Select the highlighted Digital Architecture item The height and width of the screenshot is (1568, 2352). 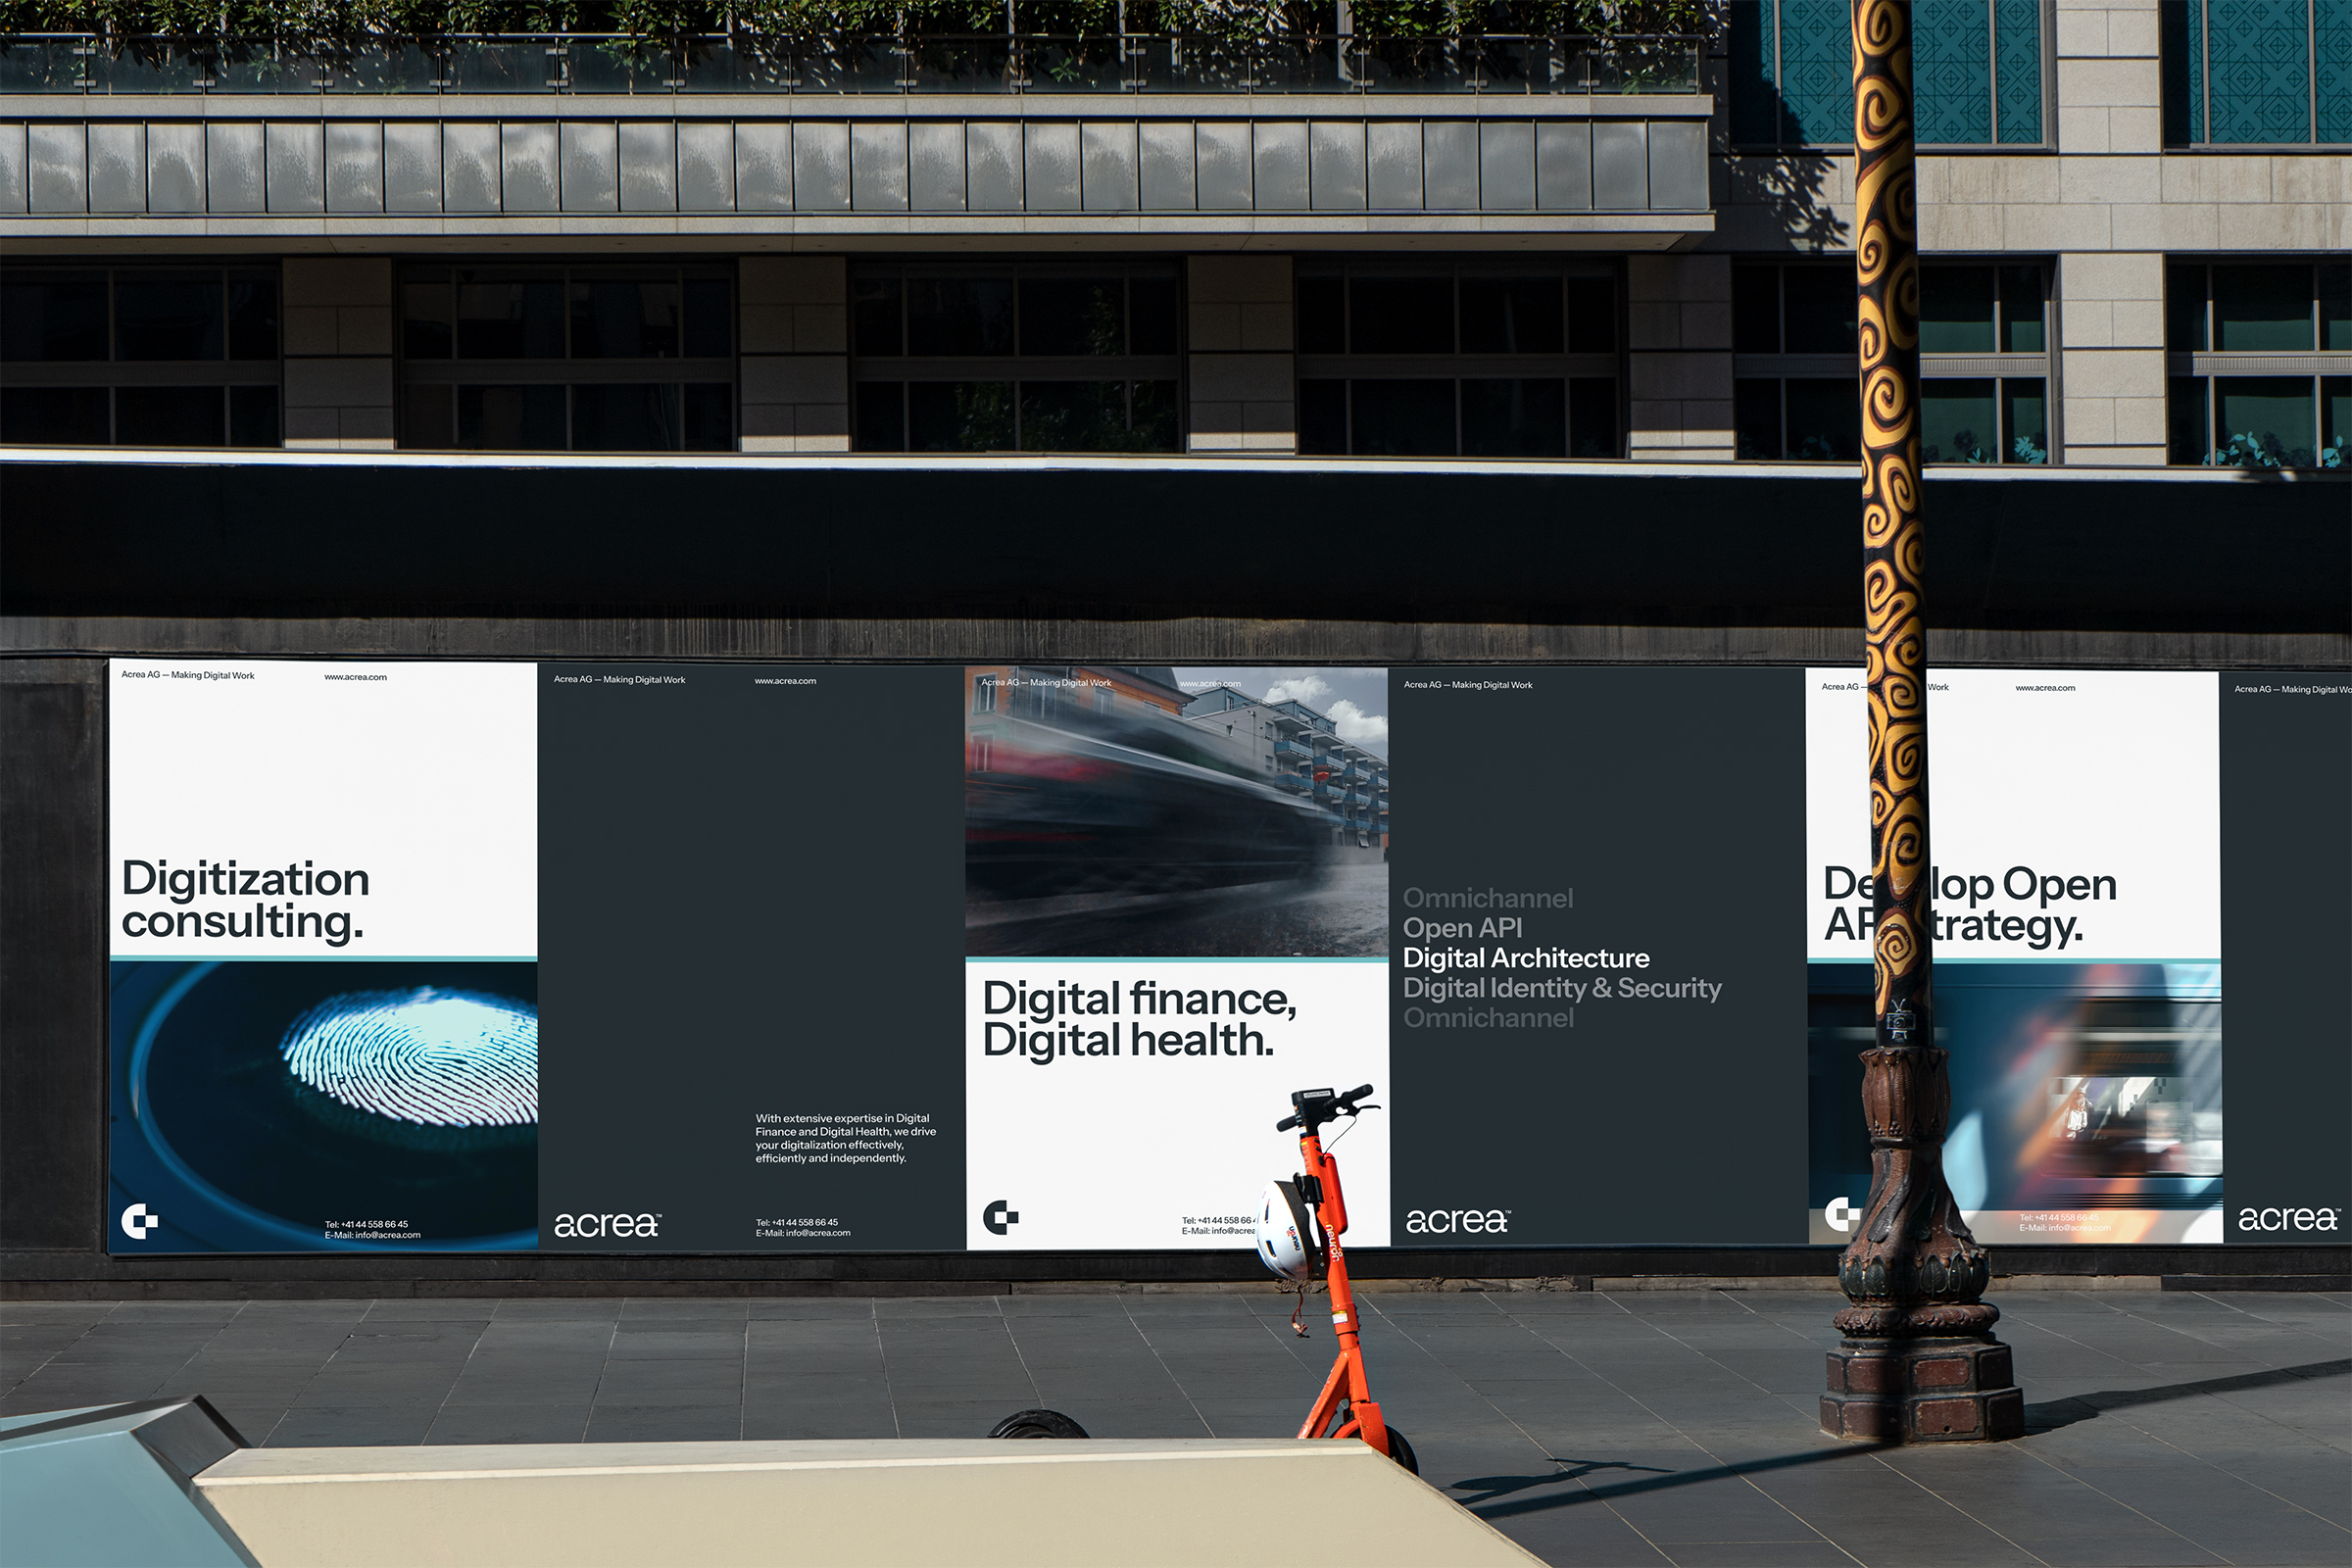[1525, 958]
